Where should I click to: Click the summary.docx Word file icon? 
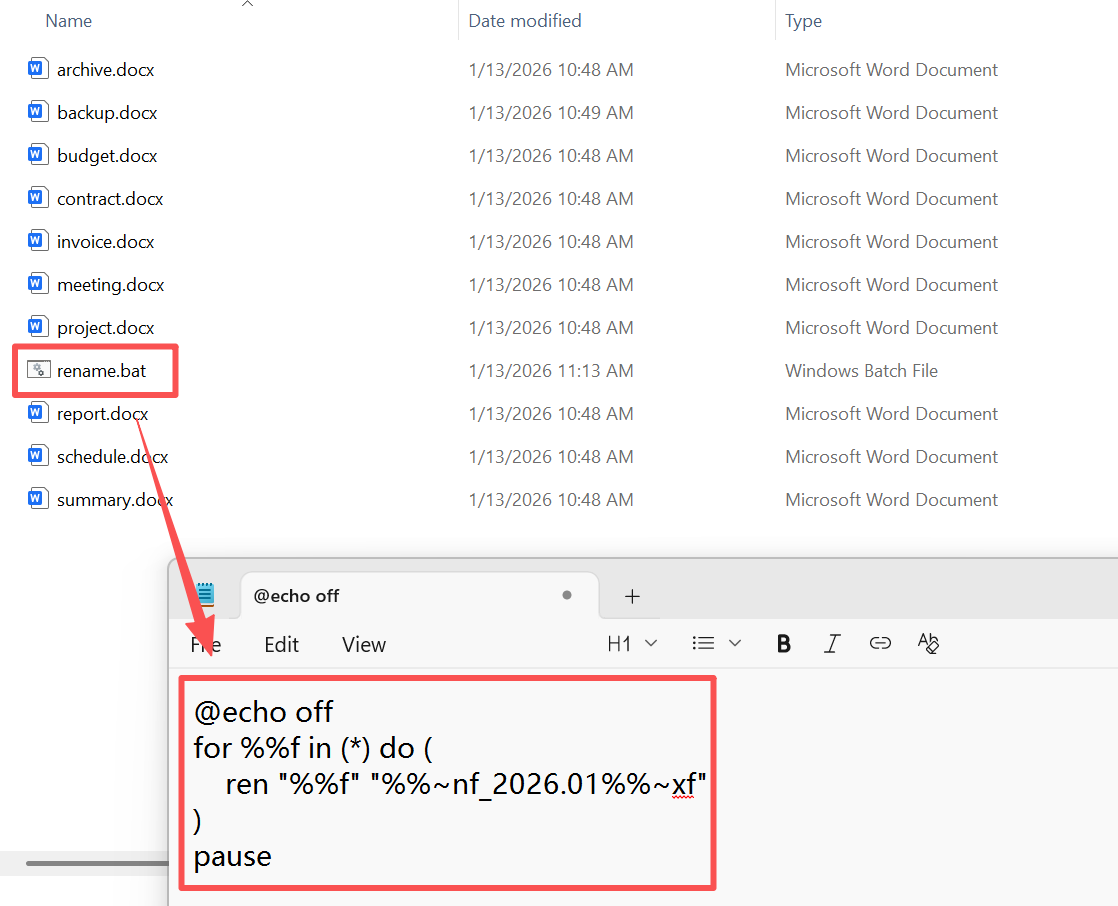point(38,500)
